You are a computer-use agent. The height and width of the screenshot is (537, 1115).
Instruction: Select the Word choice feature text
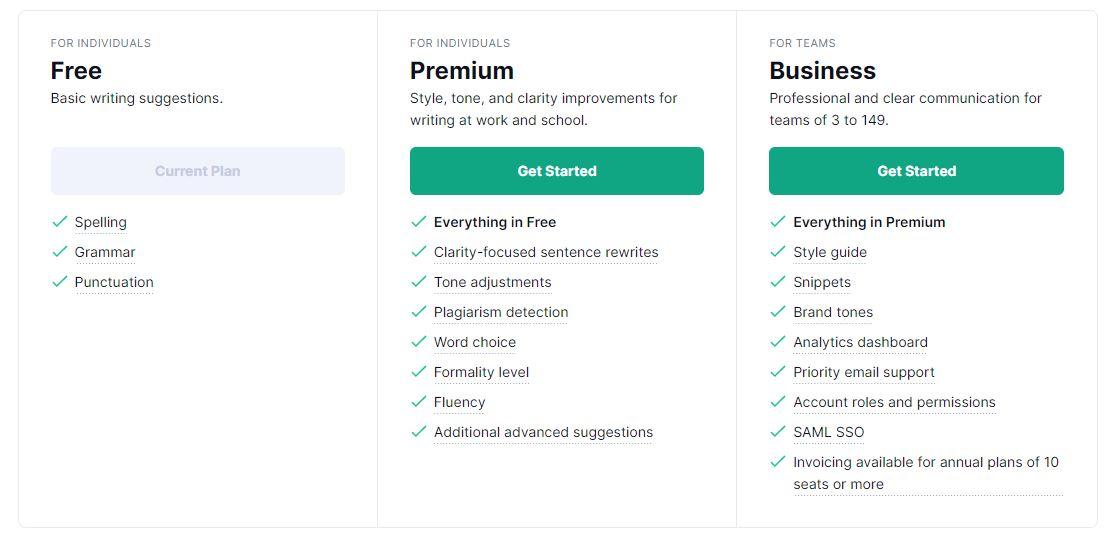[474, 342]
